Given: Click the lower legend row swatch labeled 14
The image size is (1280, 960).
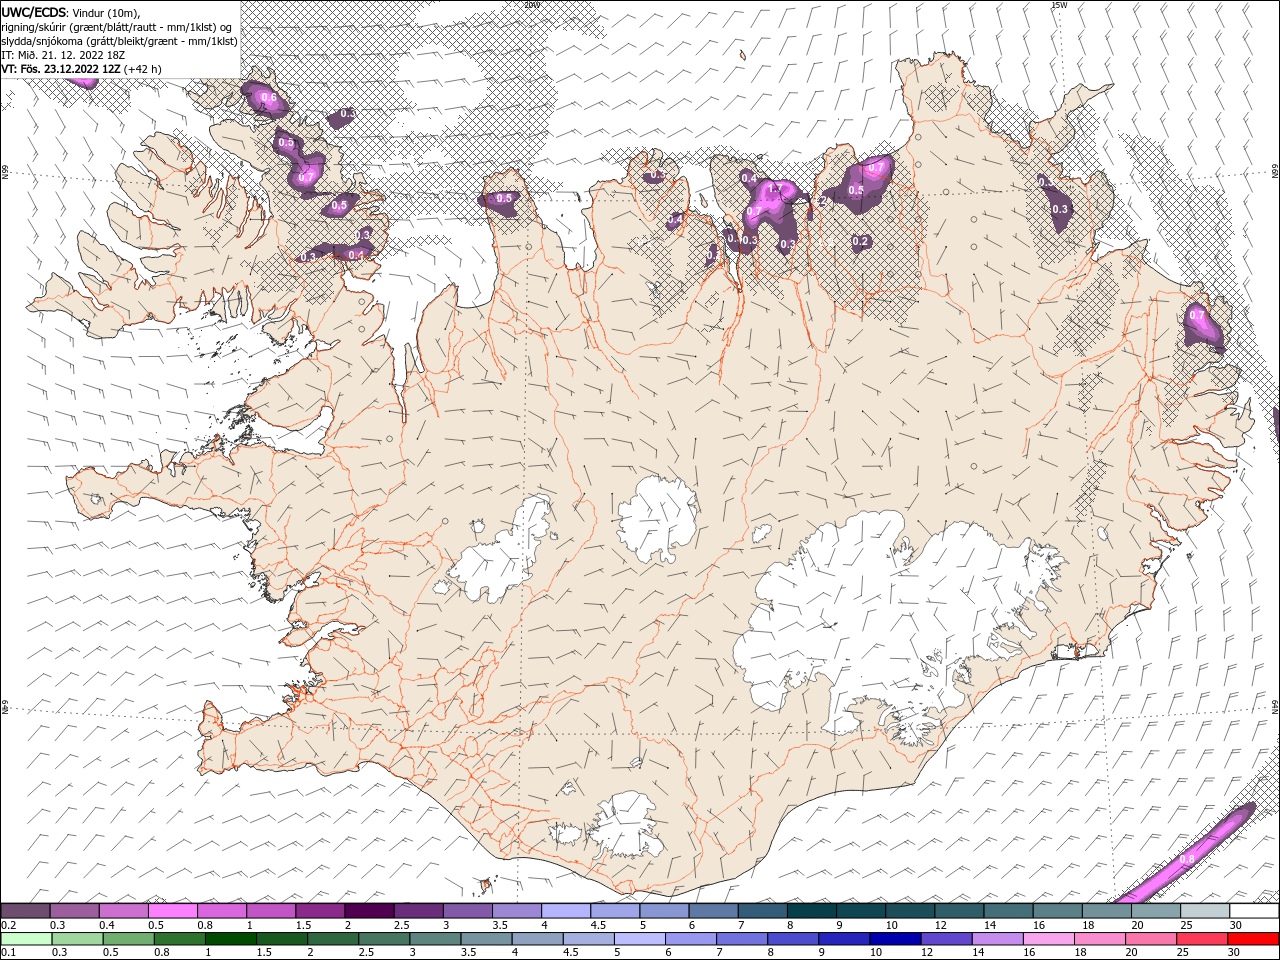Looking at the screenshot, I should [x=996, y=939].
